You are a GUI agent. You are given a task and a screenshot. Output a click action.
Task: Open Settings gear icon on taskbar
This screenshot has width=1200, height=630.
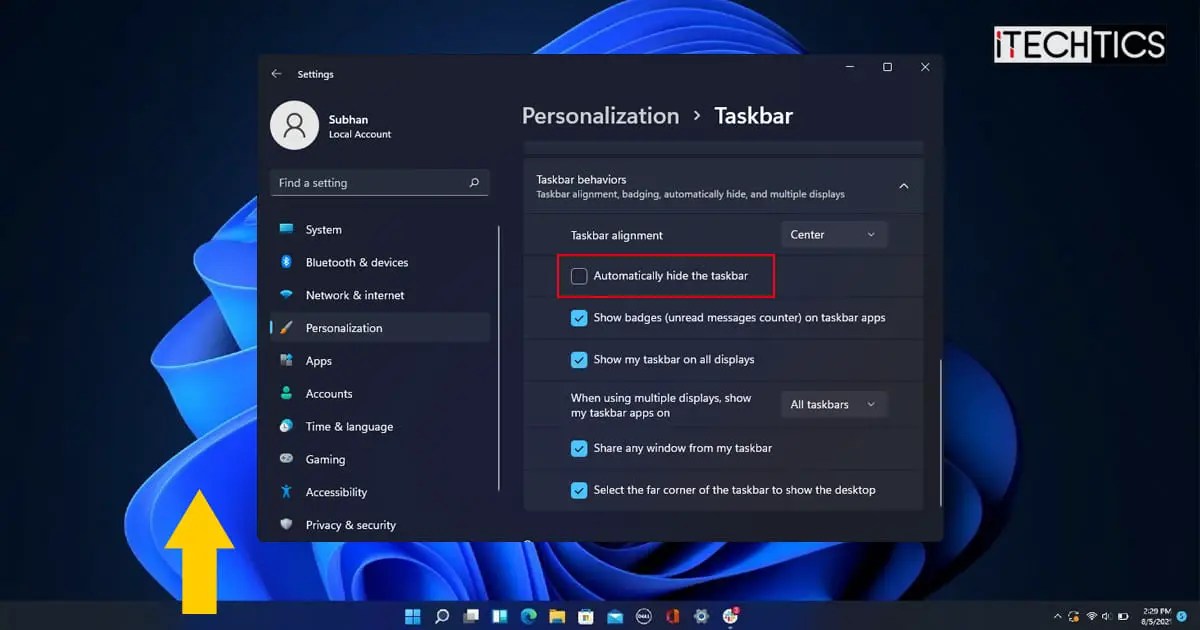pyautogui.click(x=702, y=617)
